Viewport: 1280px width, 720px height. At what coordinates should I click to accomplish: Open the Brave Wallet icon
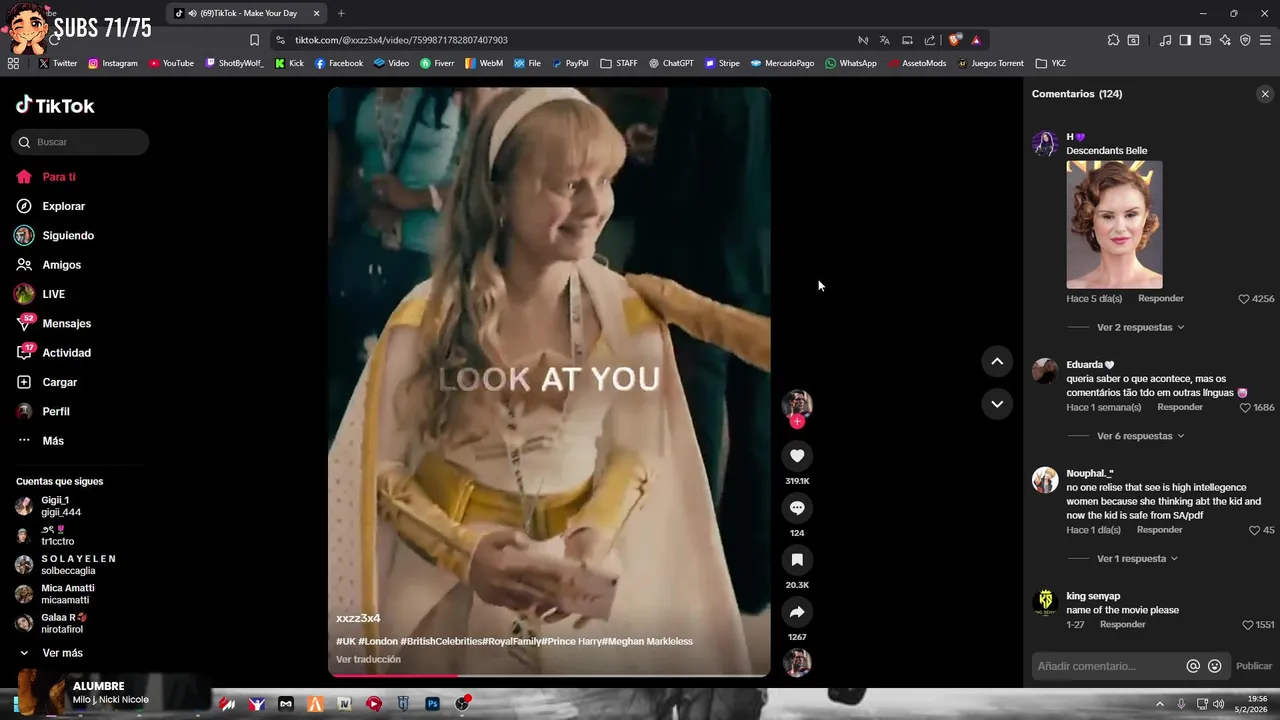1205,40
